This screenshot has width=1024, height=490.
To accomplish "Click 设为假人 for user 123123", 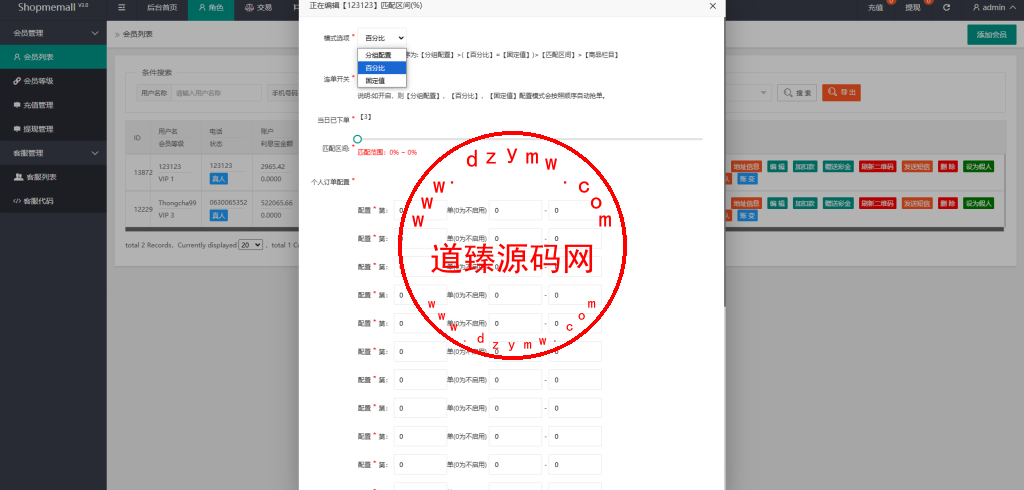I will click(x=979, y=167).
